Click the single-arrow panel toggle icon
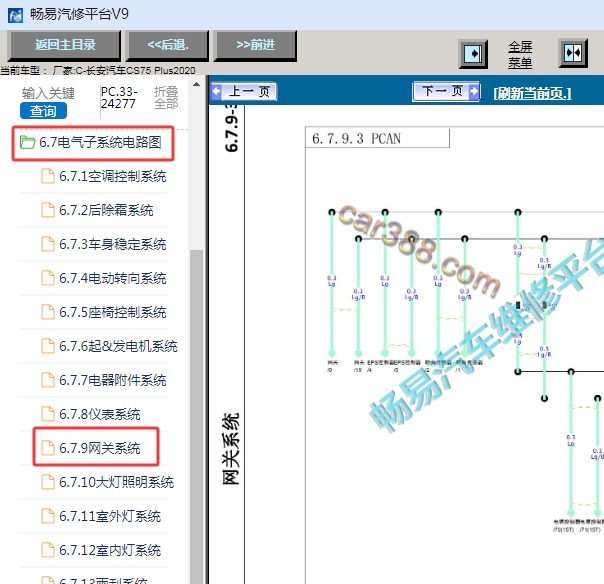 click(x=473, y=54)
